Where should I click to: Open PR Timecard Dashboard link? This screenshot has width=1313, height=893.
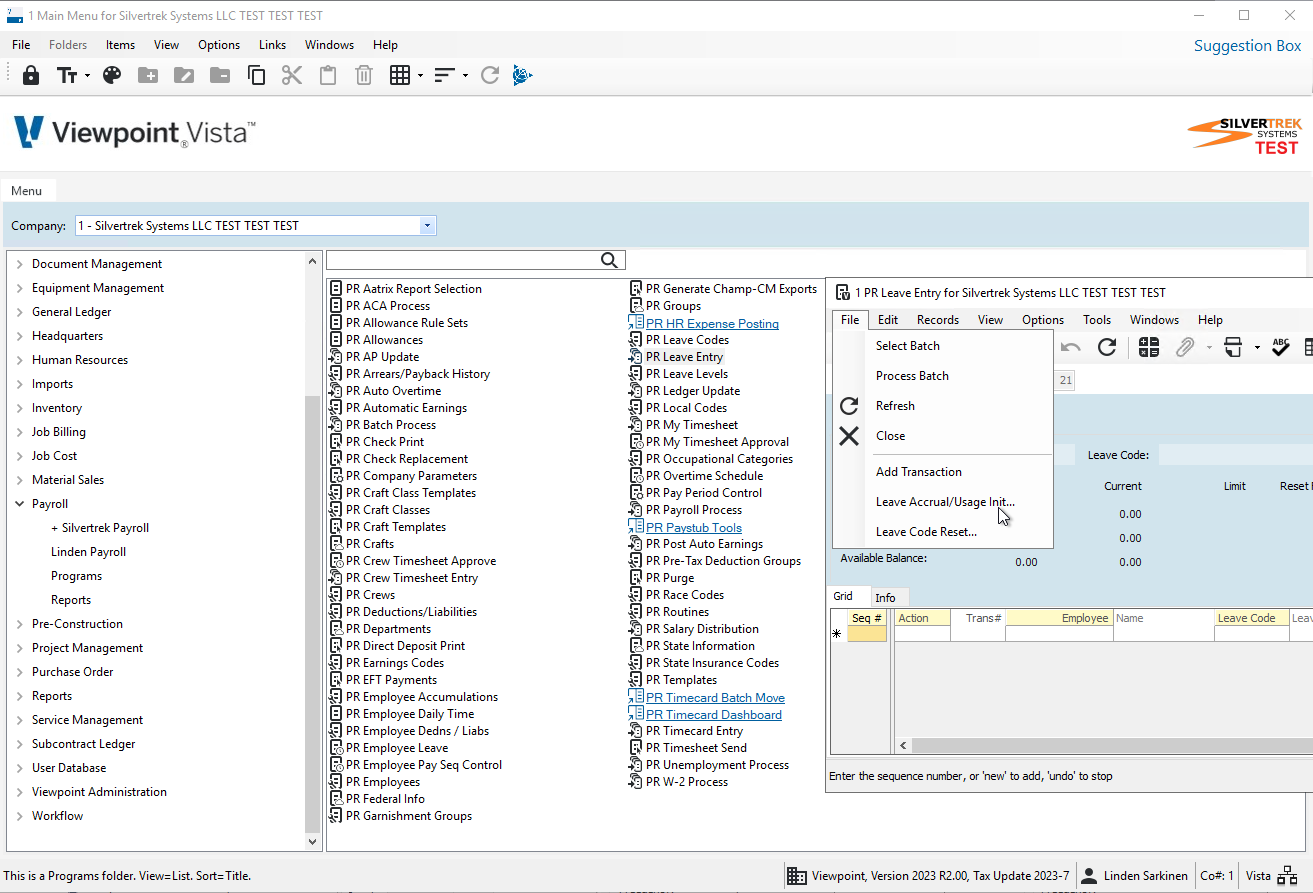point(713,714)
